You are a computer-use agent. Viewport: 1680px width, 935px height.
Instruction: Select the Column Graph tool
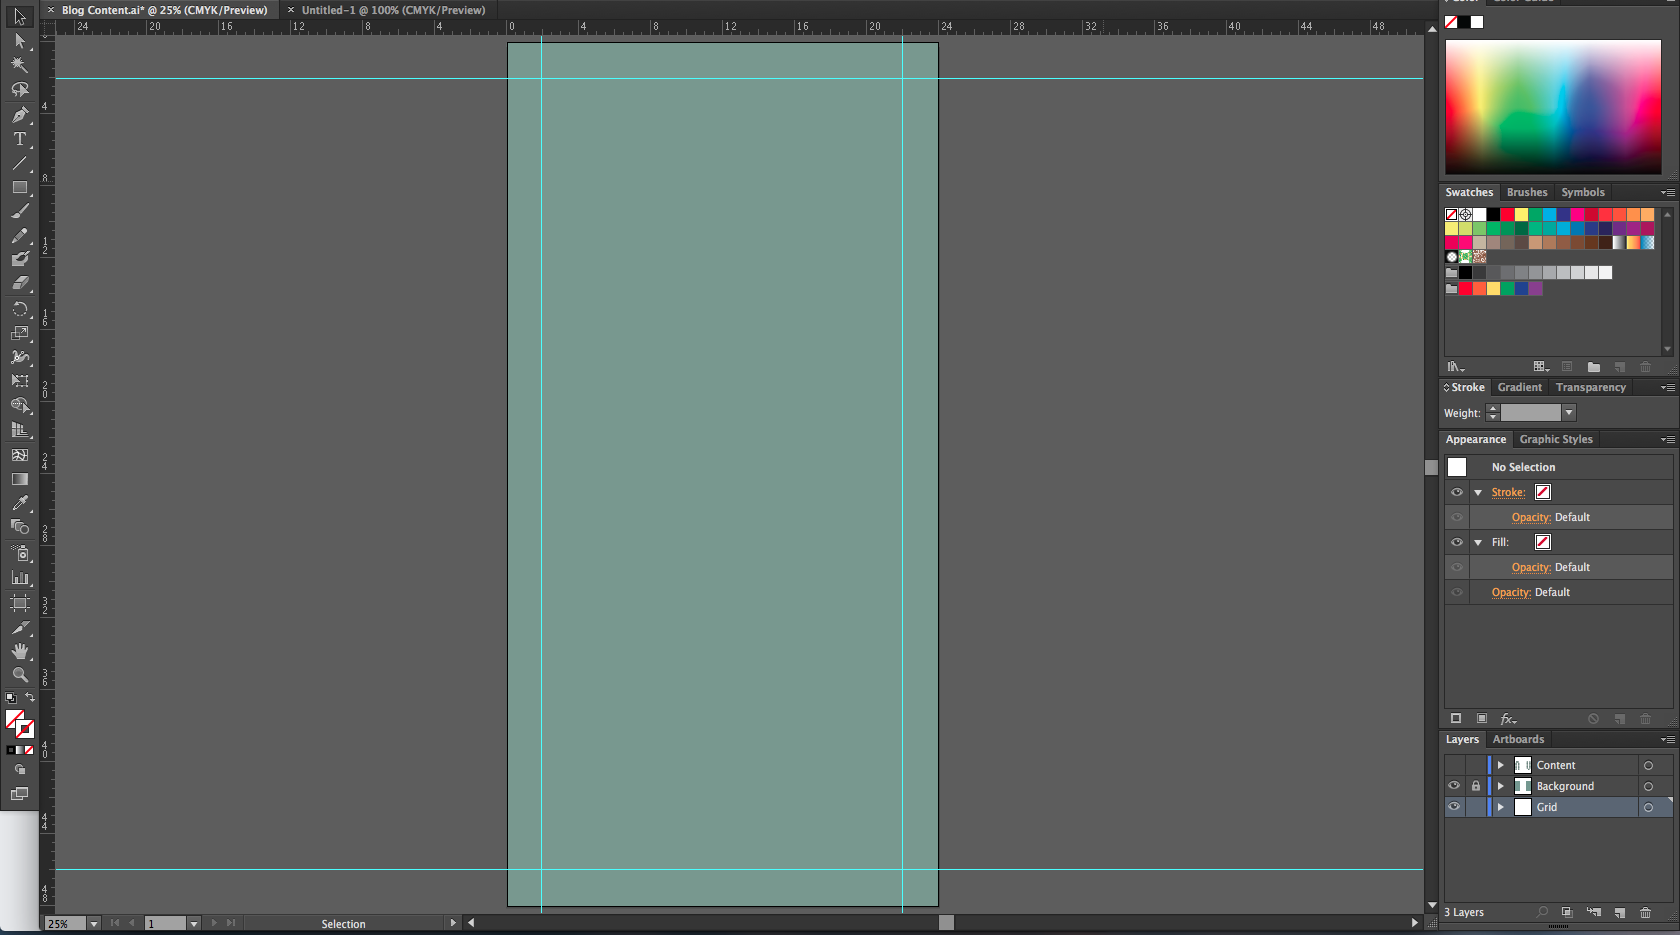coord(19,577)
